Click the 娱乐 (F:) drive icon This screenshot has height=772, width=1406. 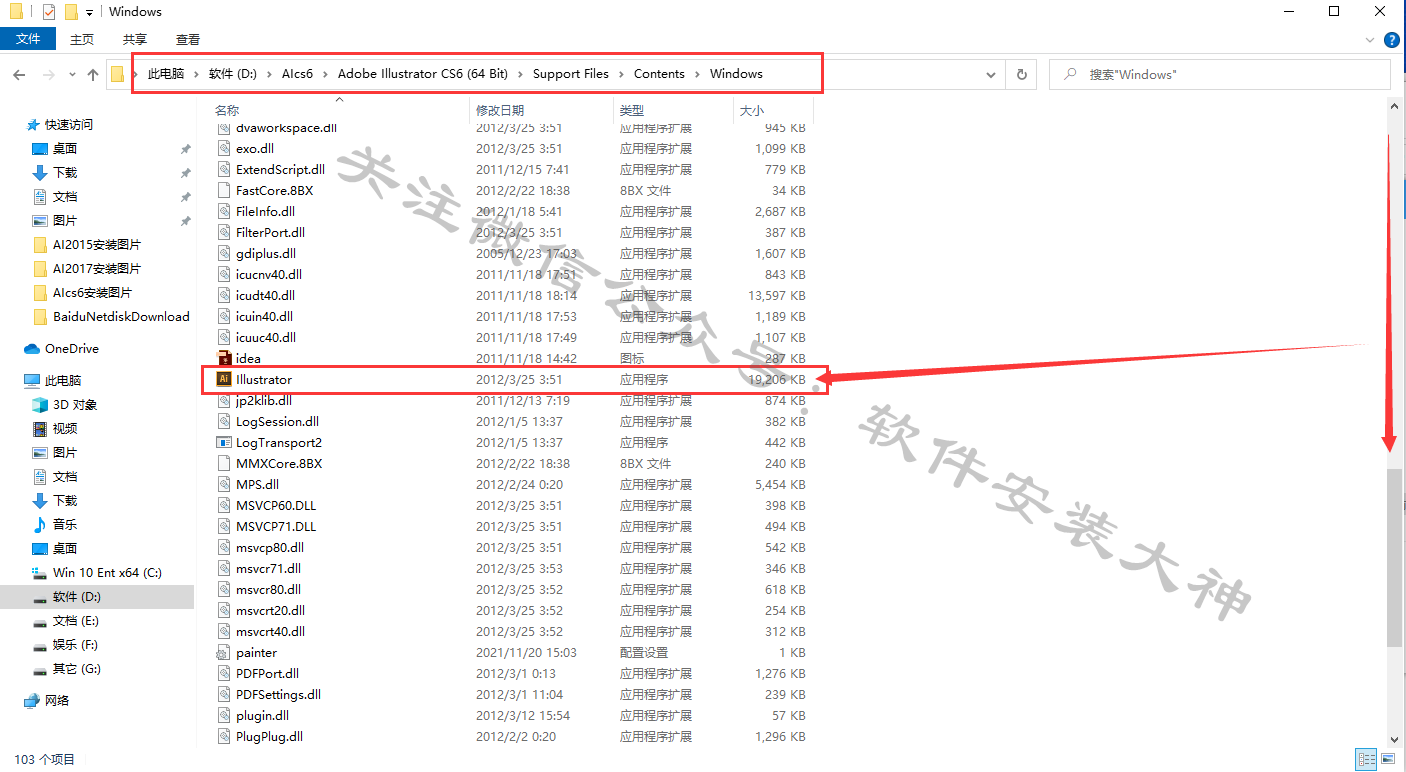tap(40, 645)
